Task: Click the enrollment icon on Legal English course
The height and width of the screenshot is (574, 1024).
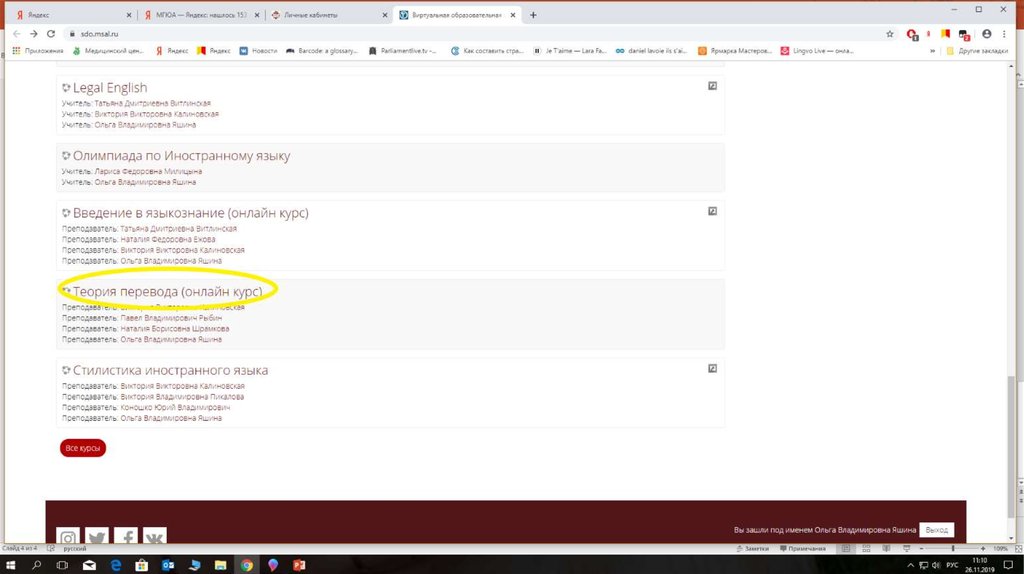Action: (712, 87)
